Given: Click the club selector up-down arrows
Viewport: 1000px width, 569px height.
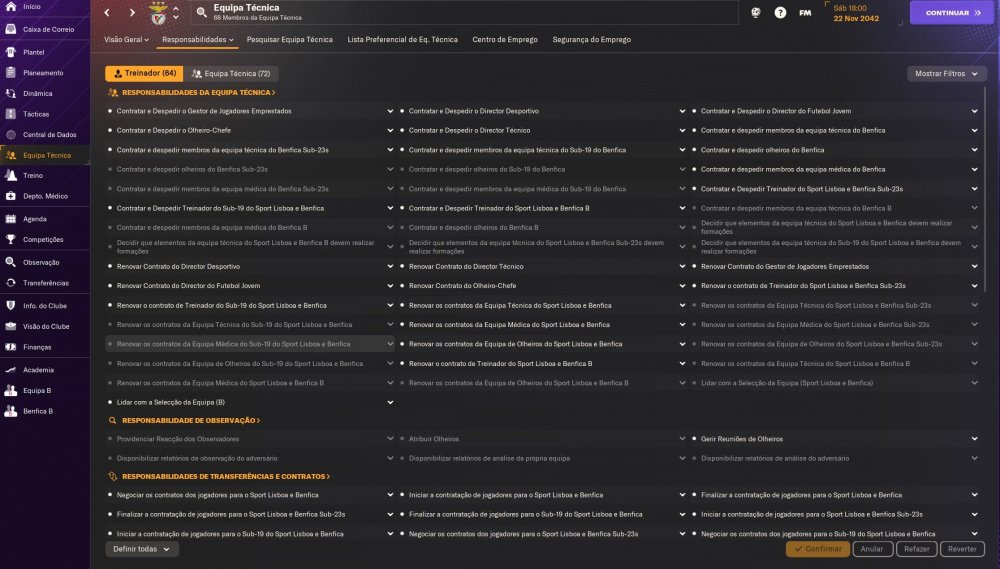Looking at the screenshot, I should pyautogui.click(x=176, y=13).
